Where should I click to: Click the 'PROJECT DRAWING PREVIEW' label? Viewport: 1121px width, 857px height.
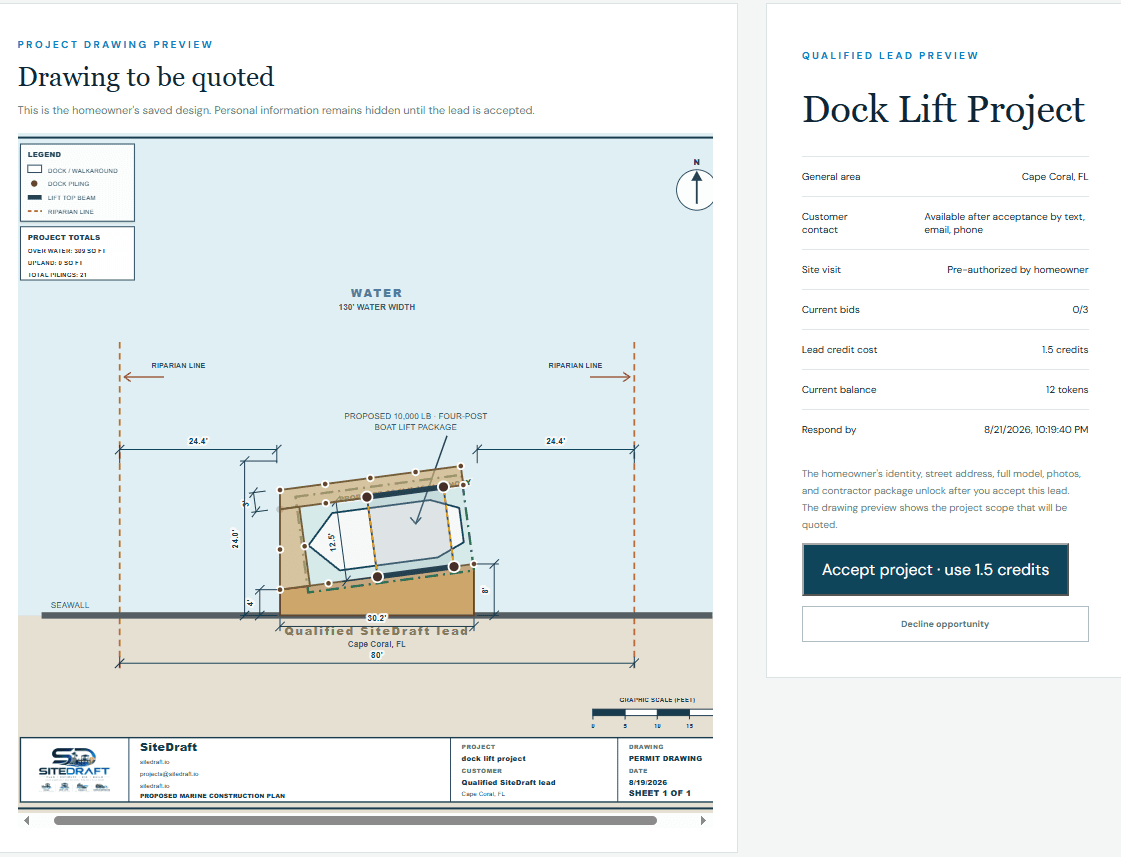coord(115,44)
